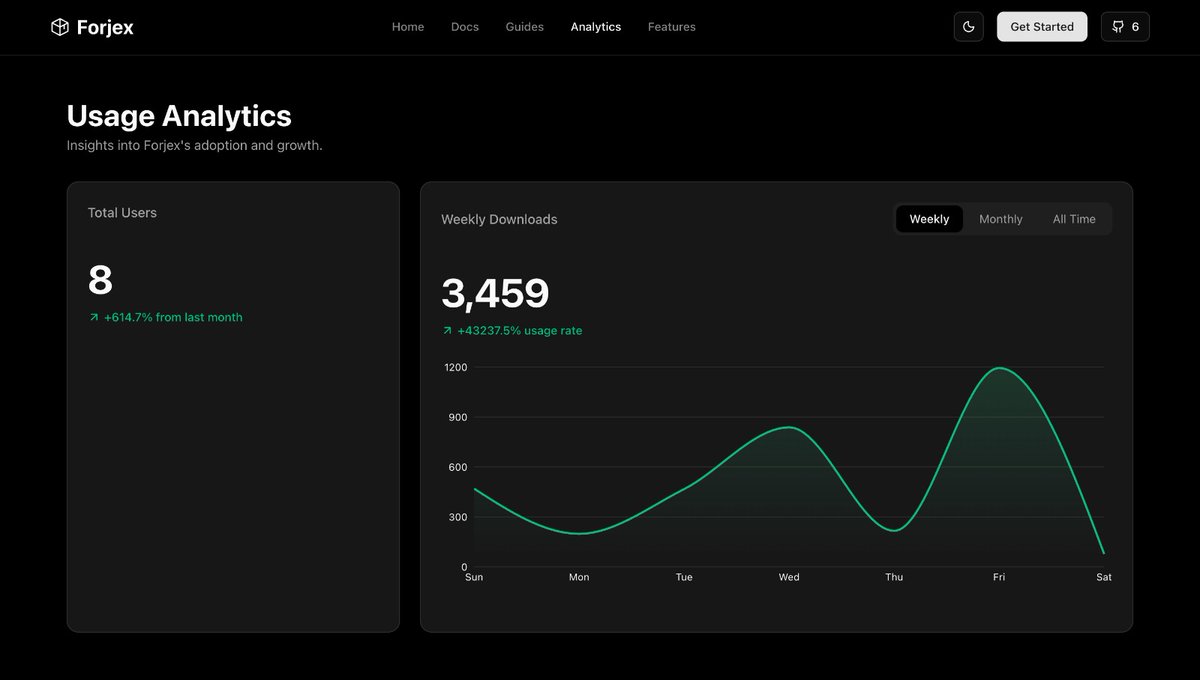The image size is (1200, 680).
Task: Open the Docs nav link
Action: [x=465, y=27]
